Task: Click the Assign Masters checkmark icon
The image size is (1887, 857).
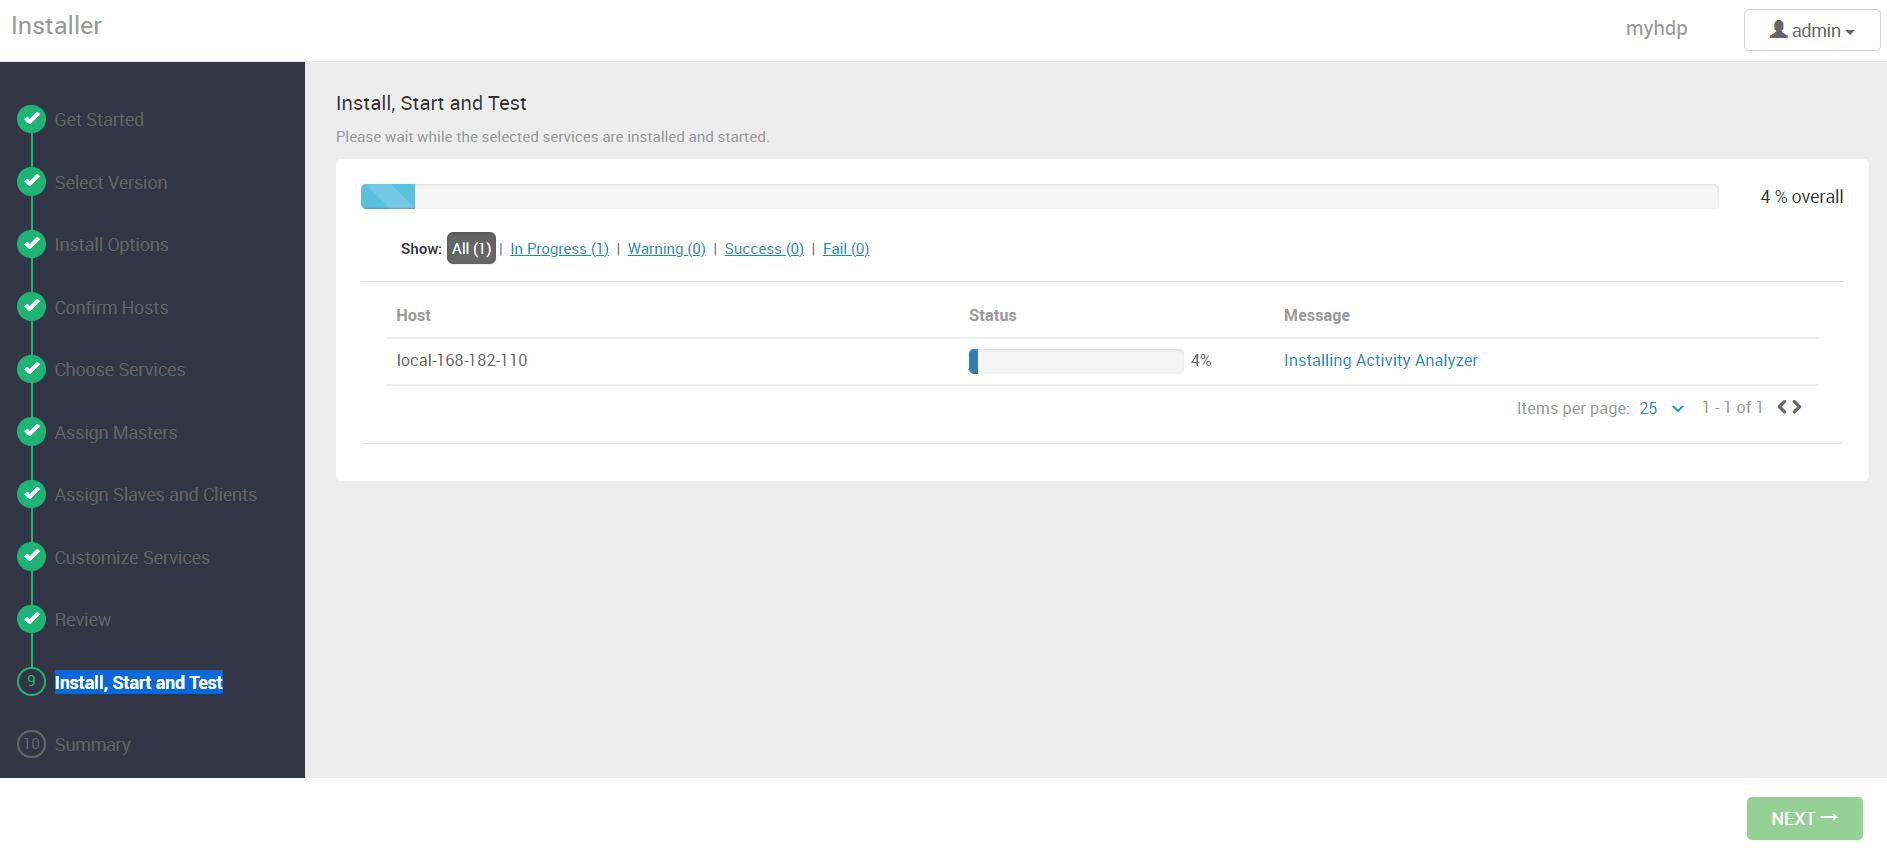Action: (x=32, y=432)
